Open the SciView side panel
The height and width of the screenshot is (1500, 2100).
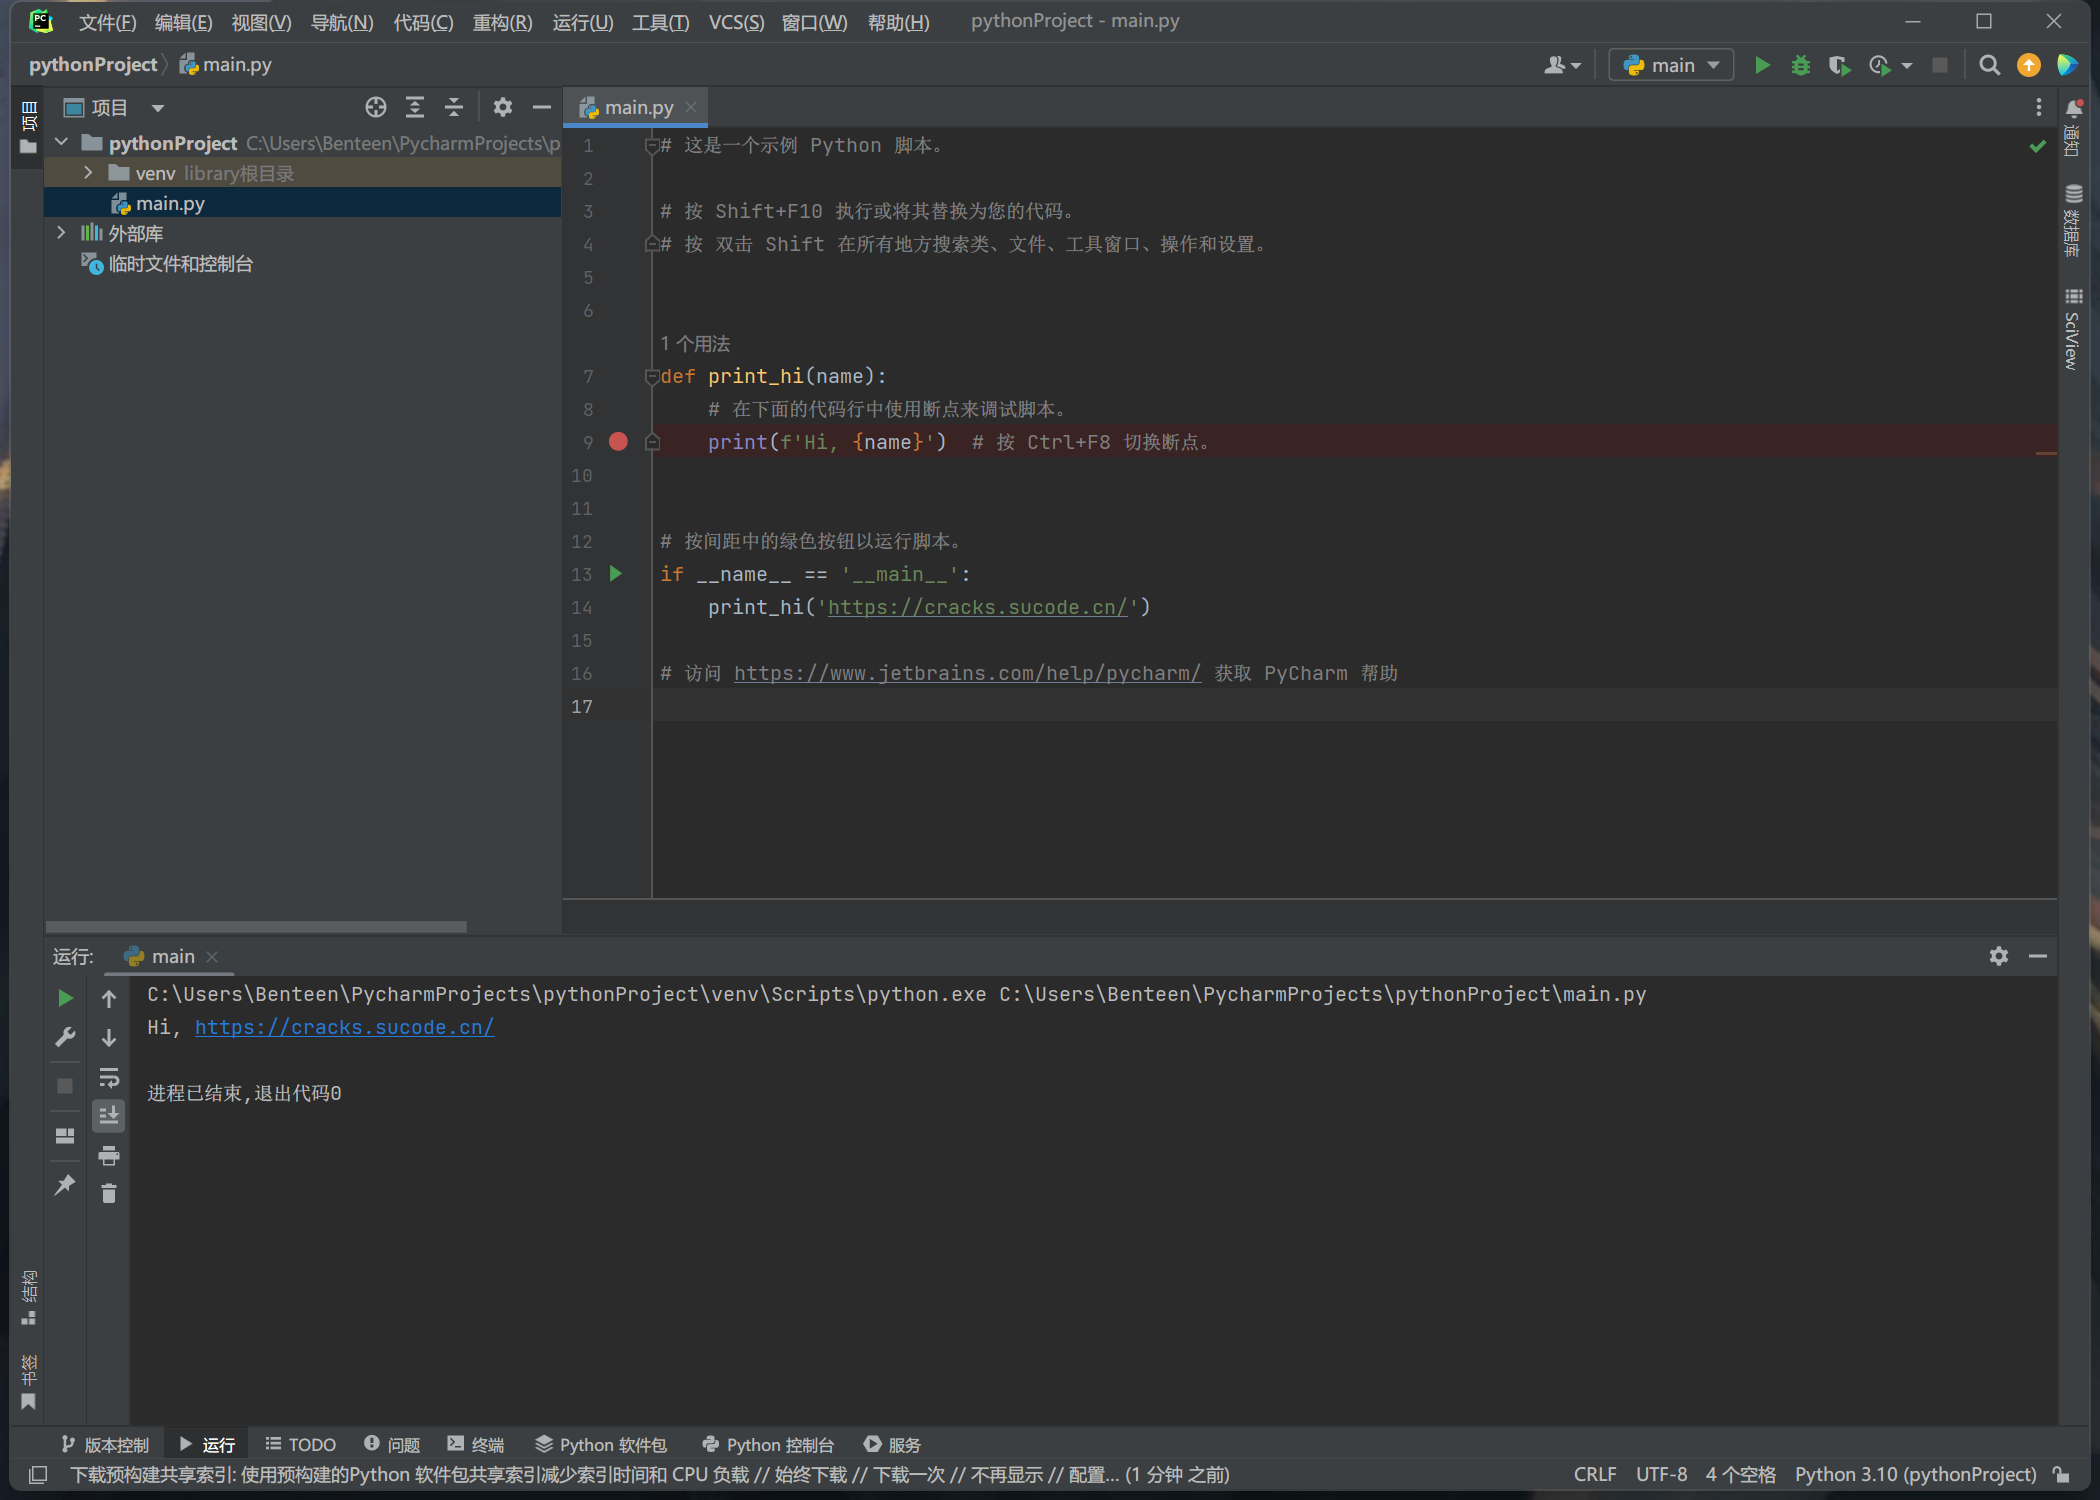2073,329
